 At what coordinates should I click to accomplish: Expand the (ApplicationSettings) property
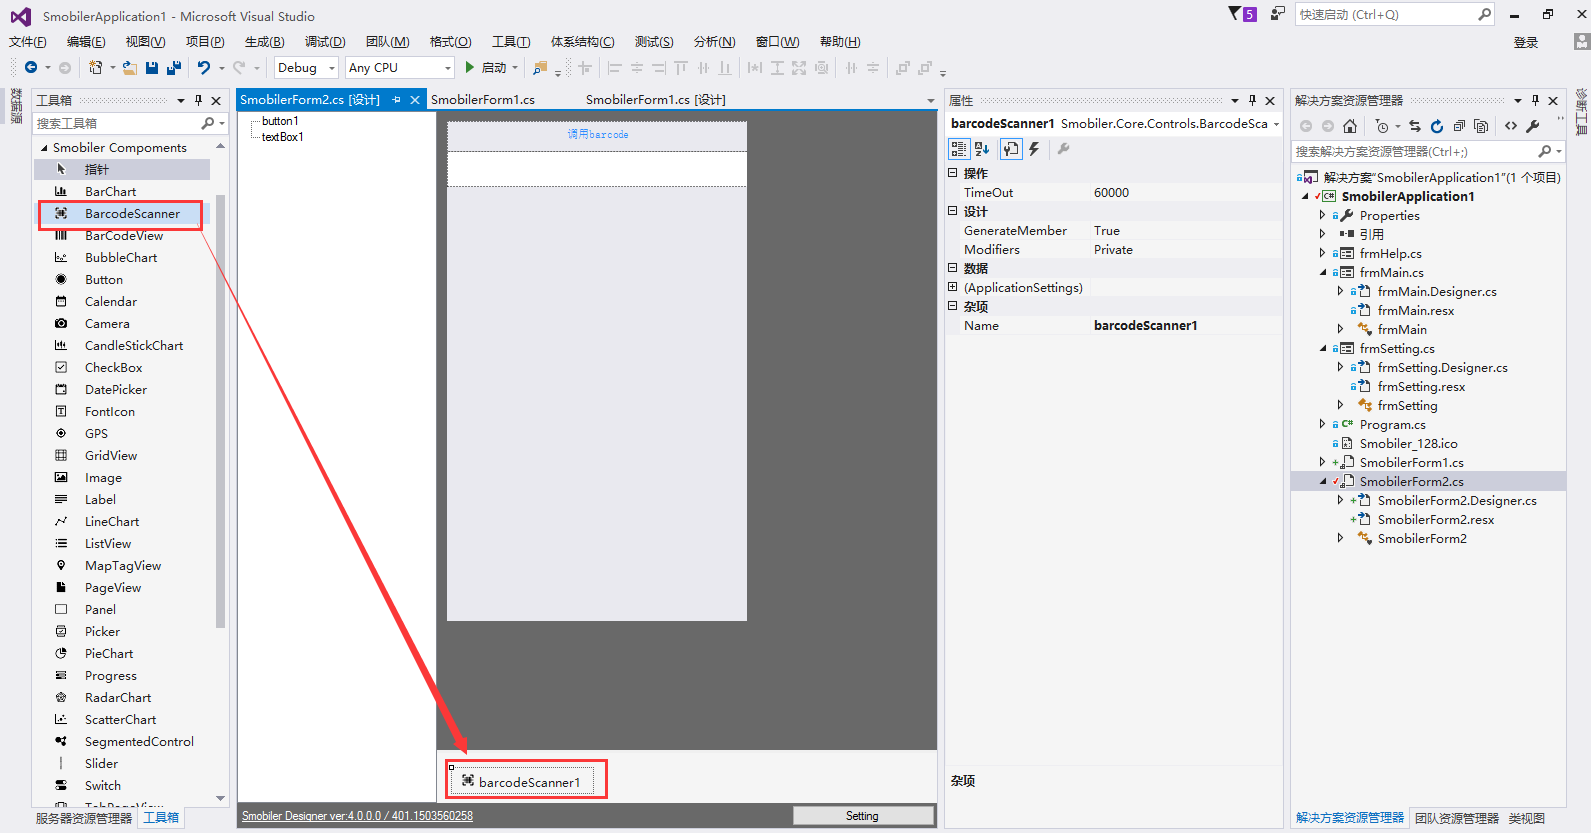pos(953,287)
